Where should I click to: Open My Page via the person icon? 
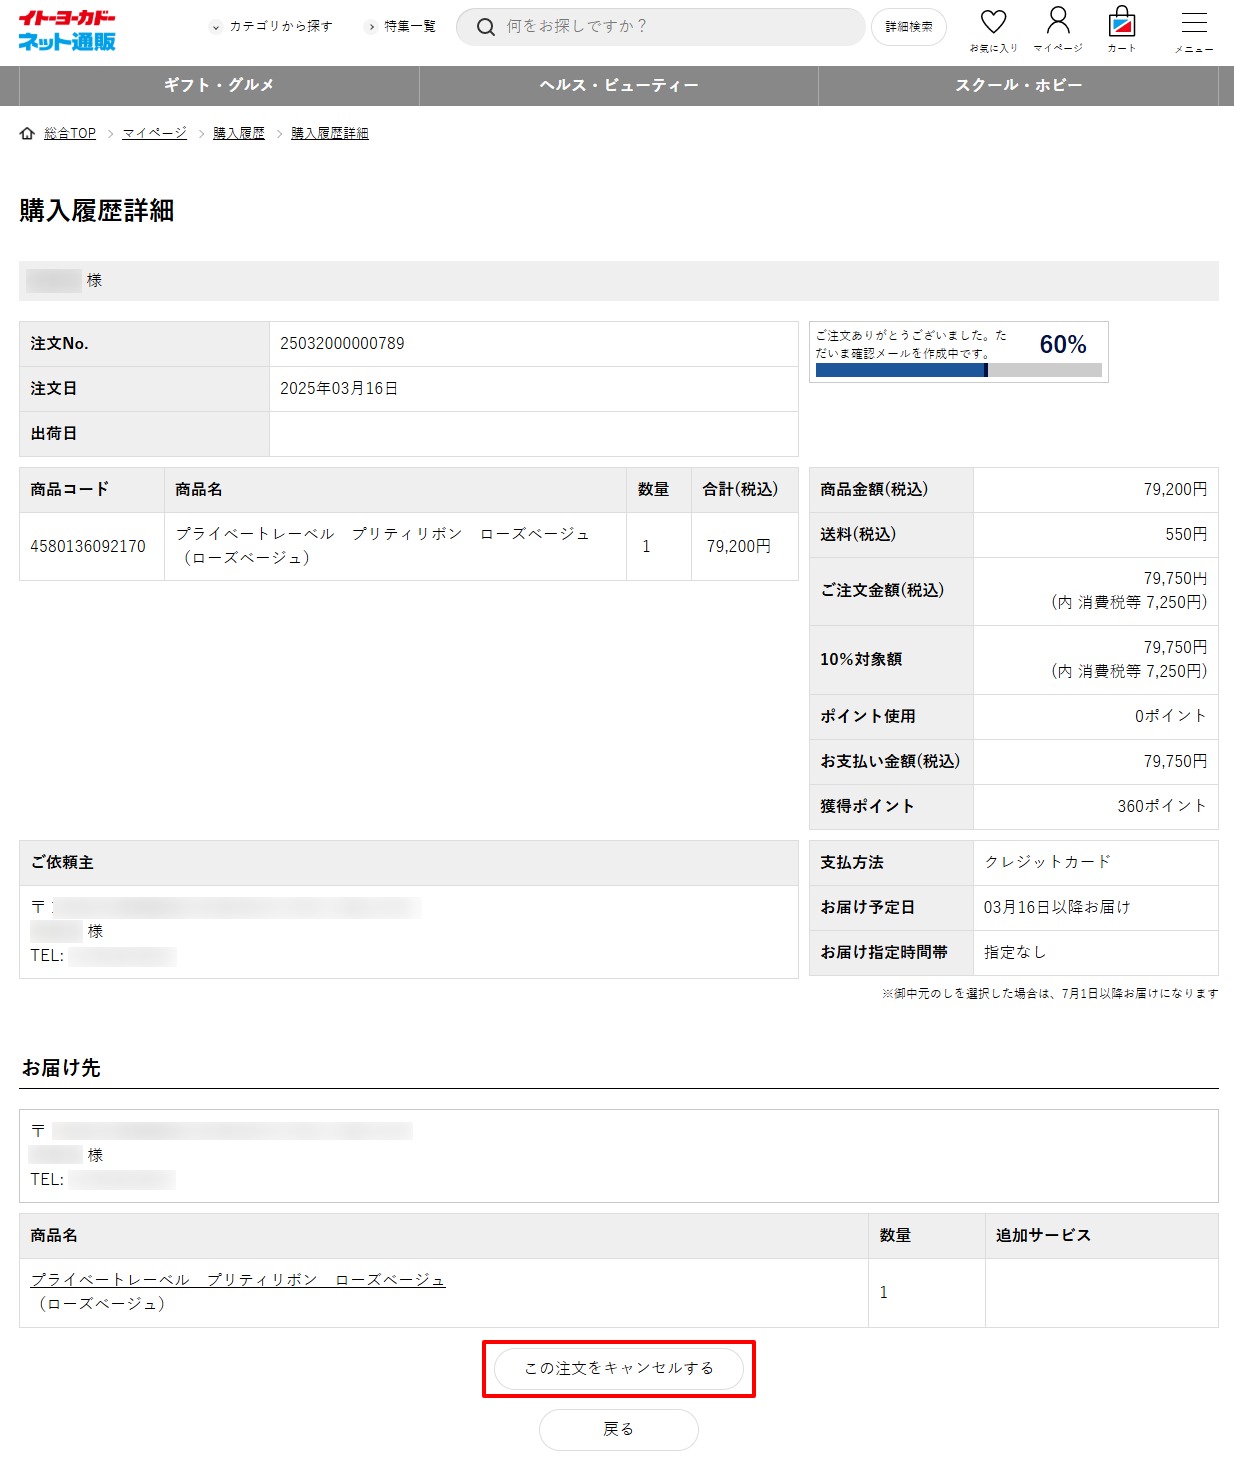coord(1057,24)
